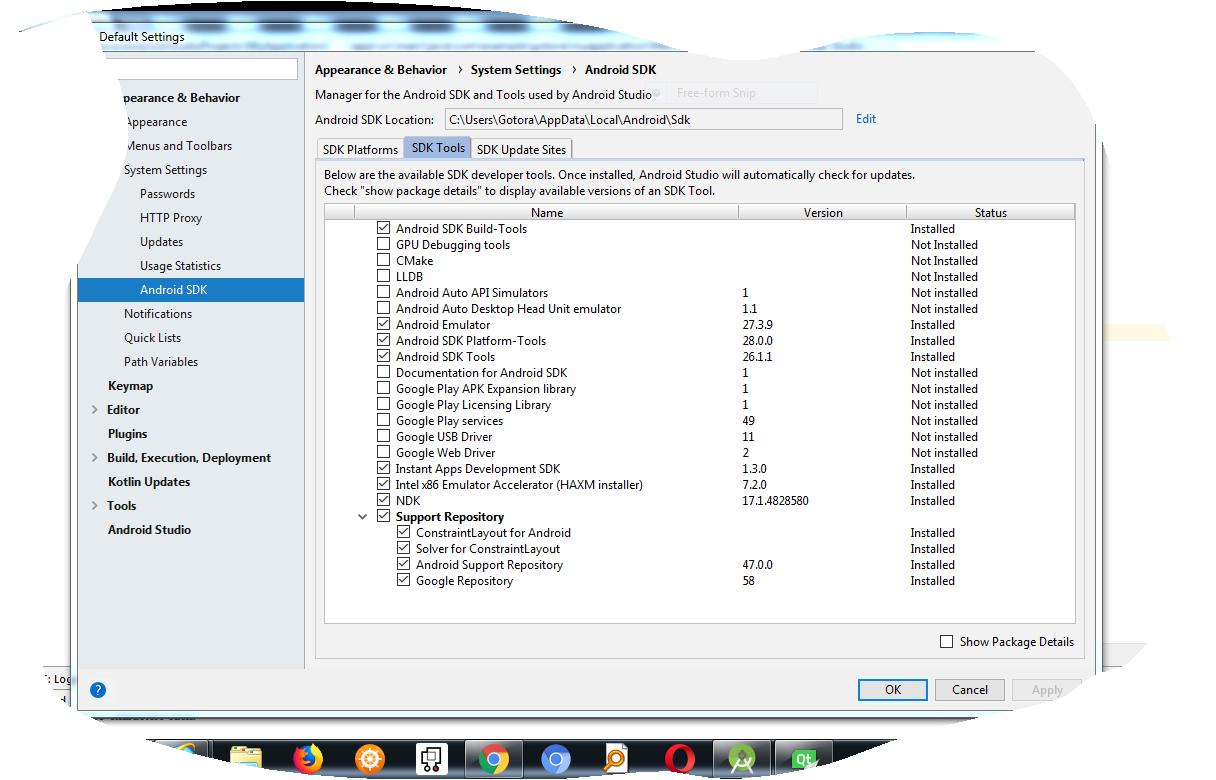Click the blue Chromium icon in the taskbar
1216x780 pixels.
[556, 761]
